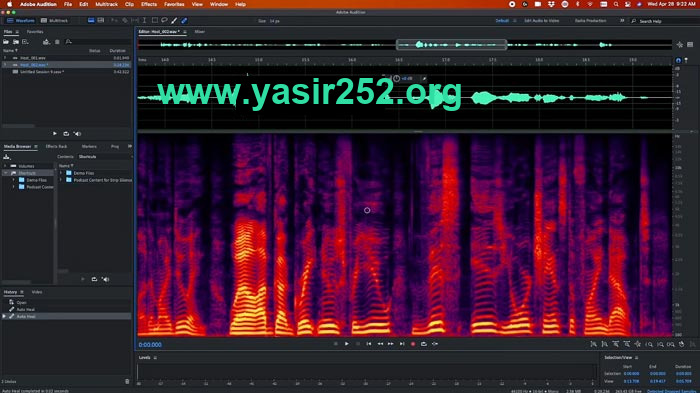Click the Zoom Out (Amplitude) icon
This screenshot has height=393, width=700.
click(x=604, y=344)
